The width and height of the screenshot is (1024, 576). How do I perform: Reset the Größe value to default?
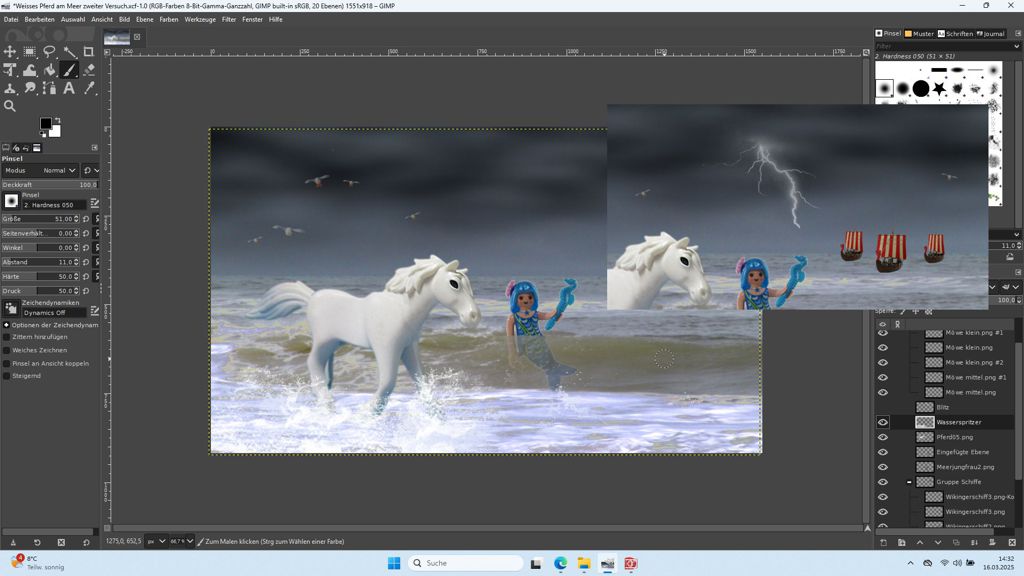tap(86, 219)
